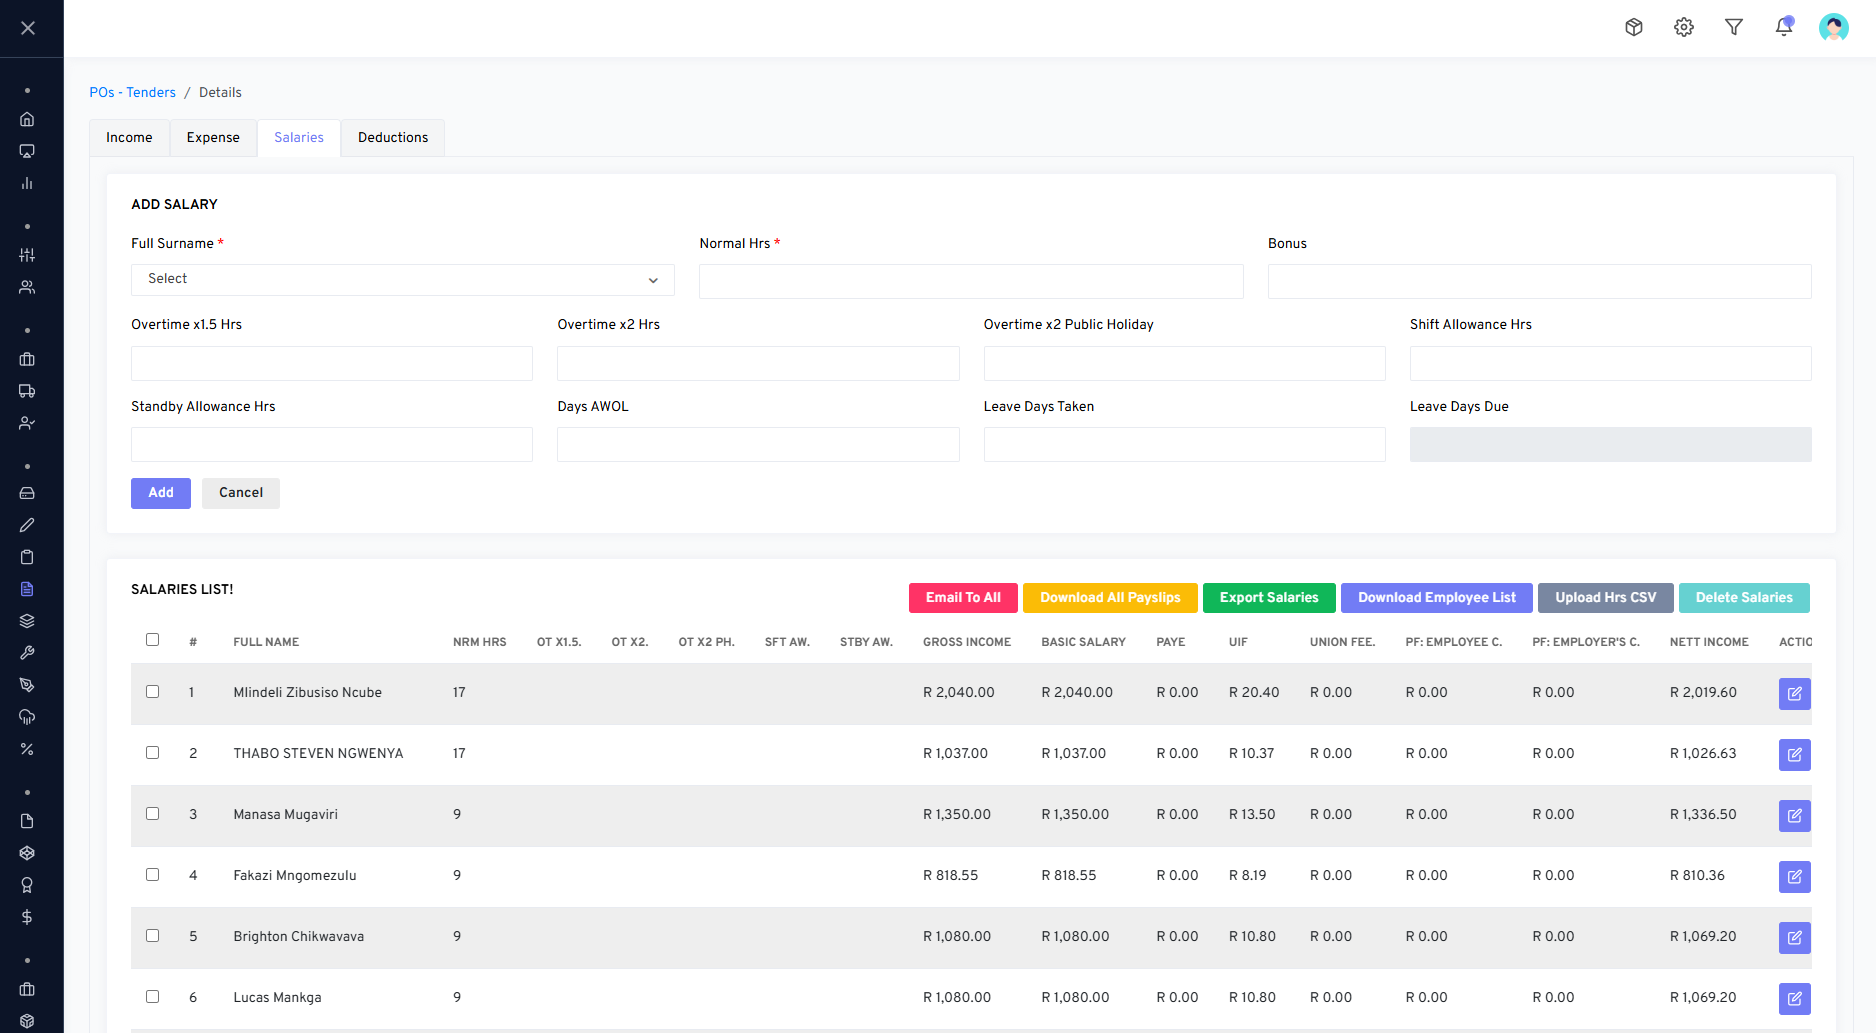Focus the Days AWOL field
The height and width of the screenshot is (1033, 1876).
coord(758,445)
